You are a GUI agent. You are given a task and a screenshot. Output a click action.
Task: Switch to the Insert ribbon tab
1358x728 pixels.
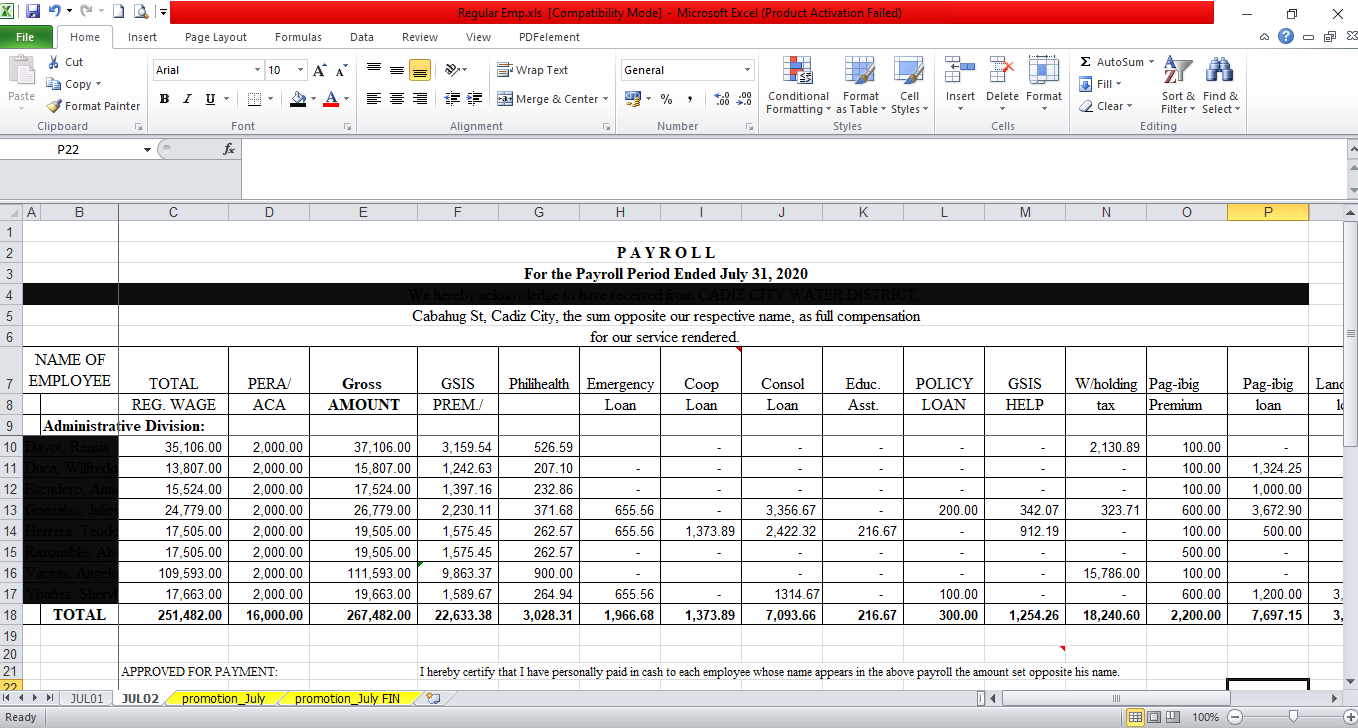tap(142, 37)
